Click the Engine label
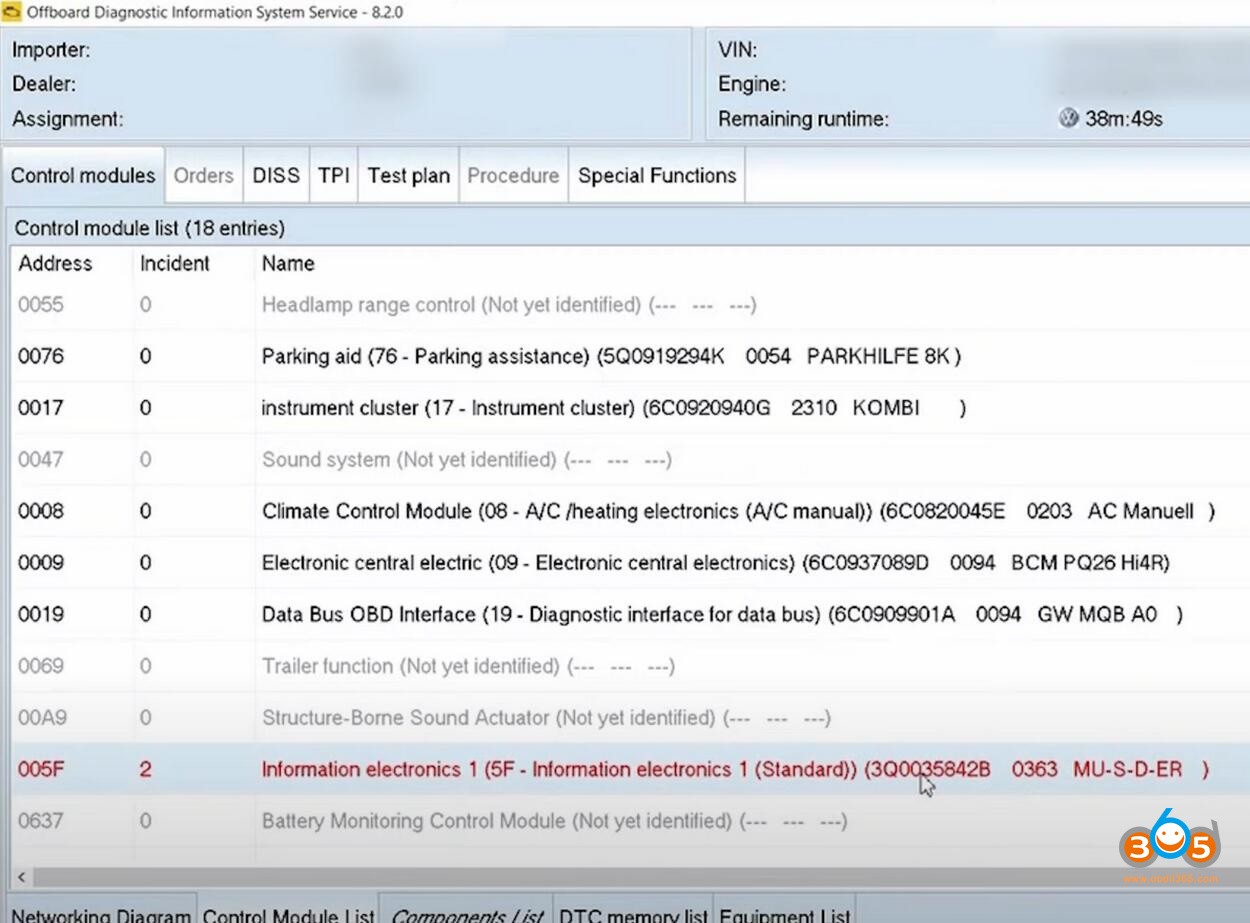The image size is (1250, 923). coord(752,84)
